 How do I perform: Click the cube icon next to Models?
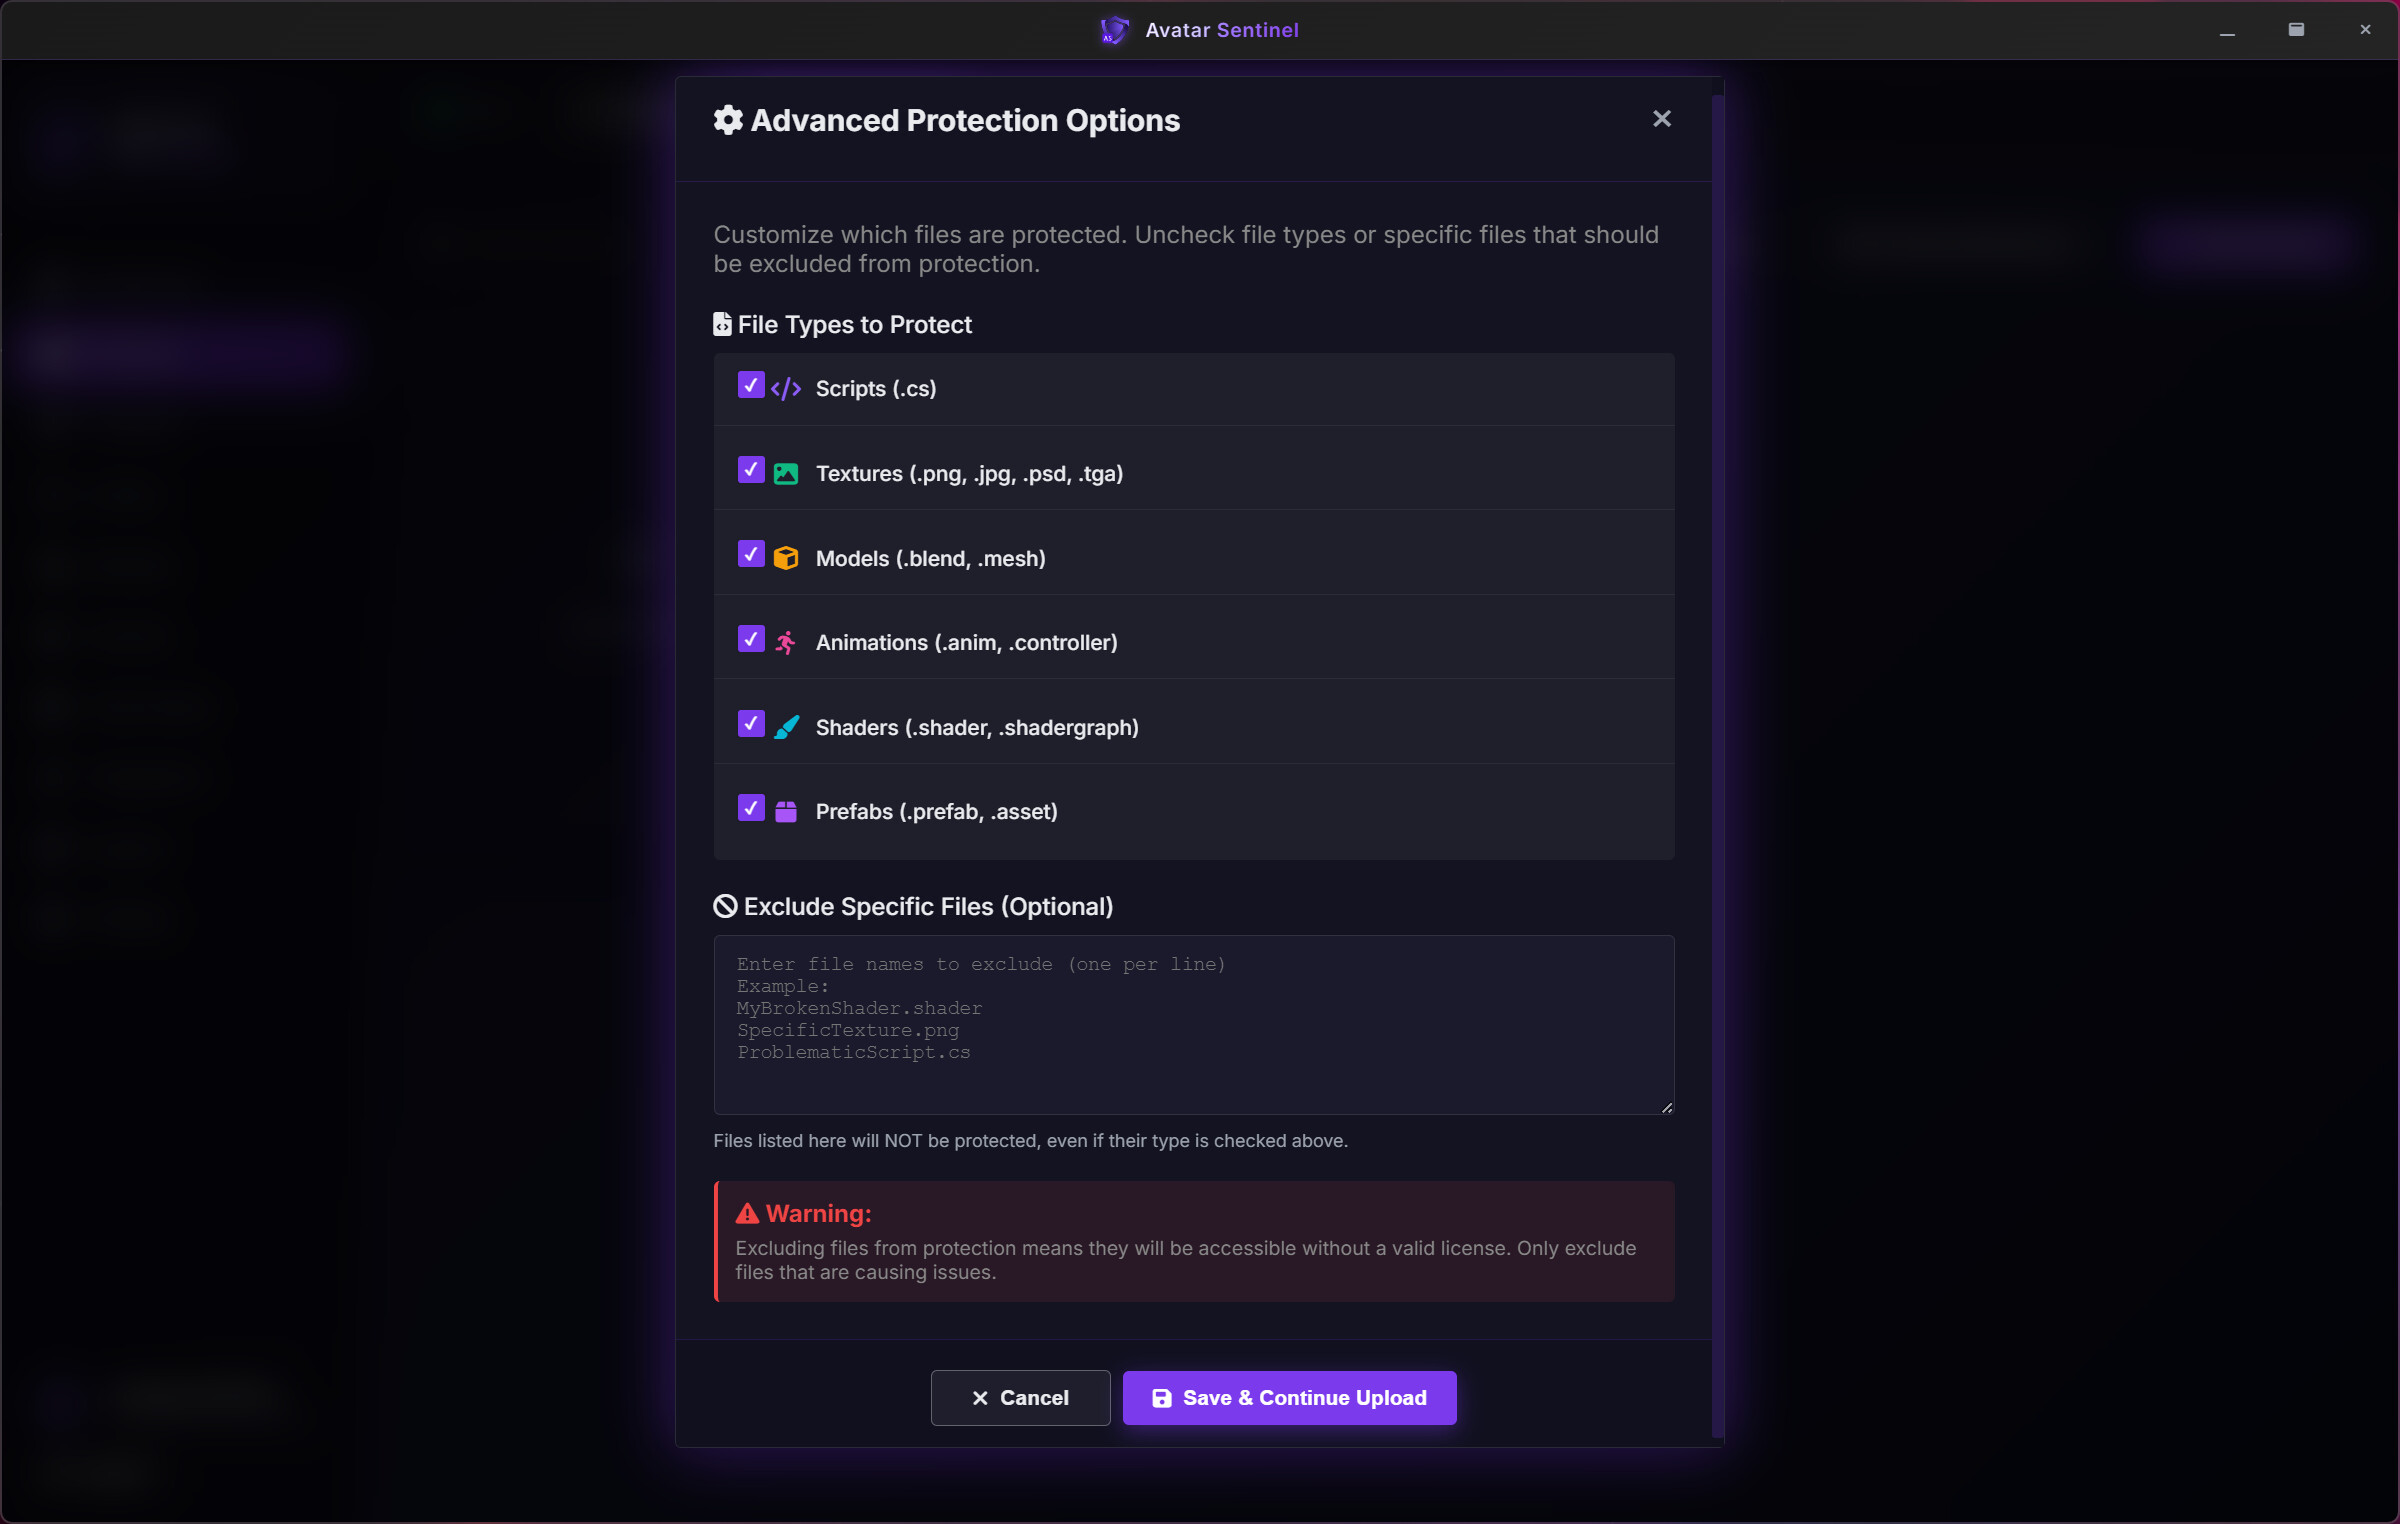786,557
